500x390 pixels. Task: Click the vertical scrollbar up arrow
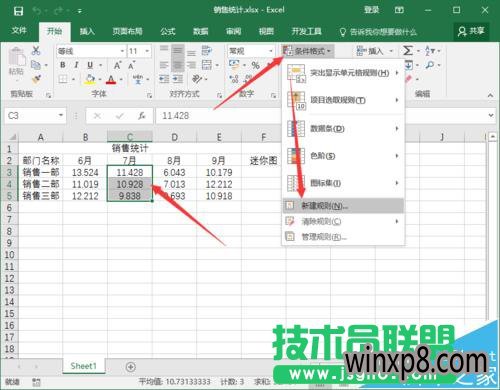(x=493, y=136)
